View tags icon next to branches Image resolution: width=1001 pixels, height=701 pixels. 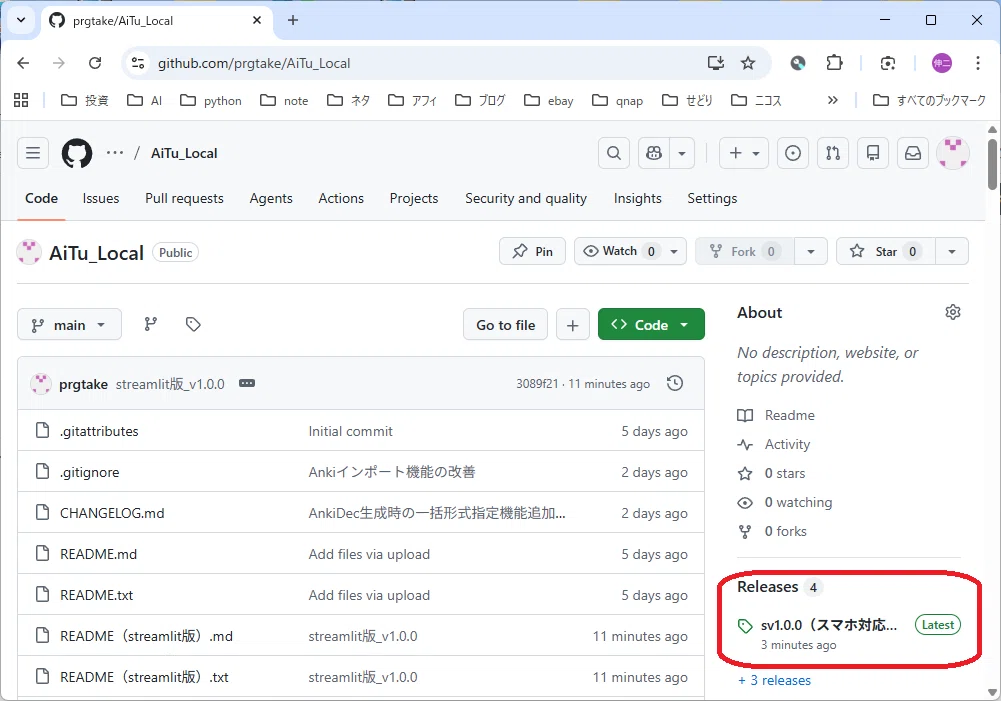pos(193,324)
